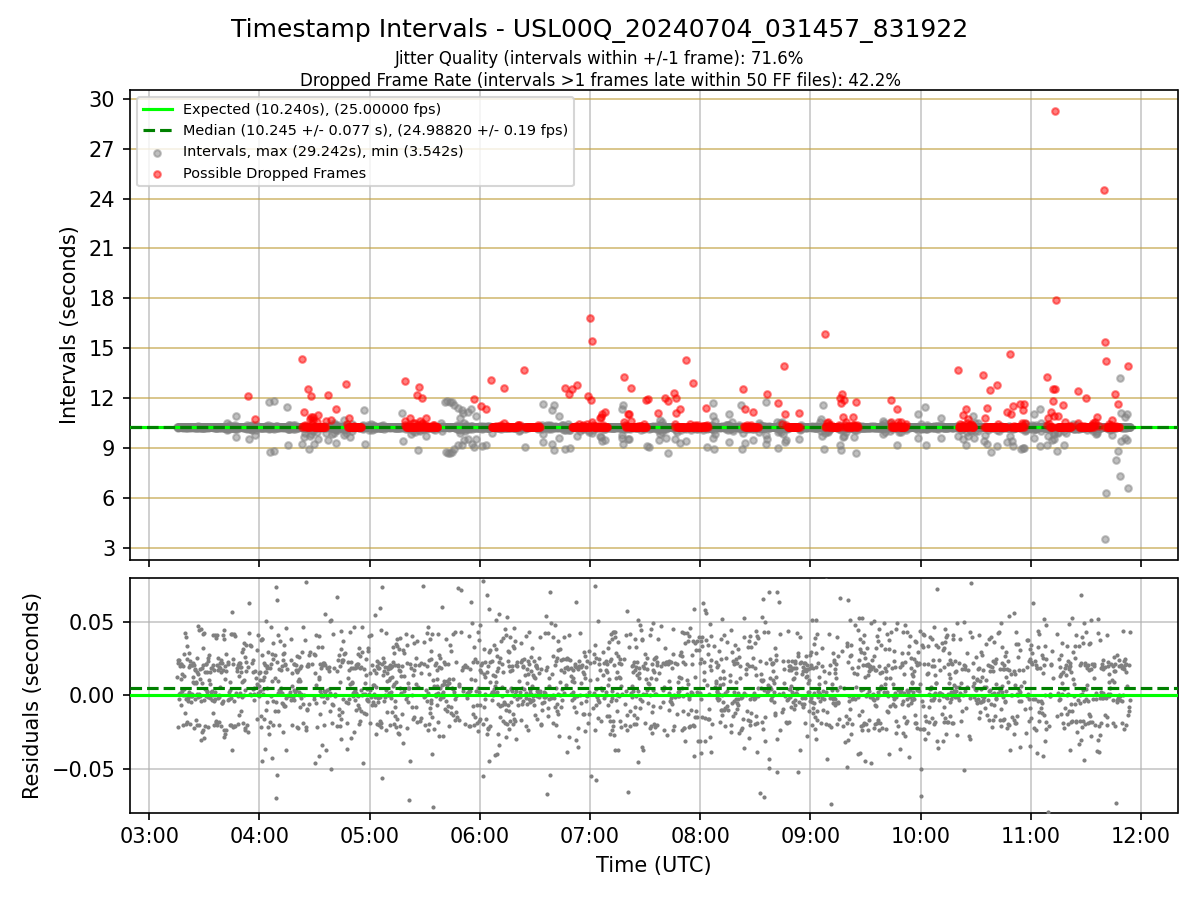Click the −0.05 tick on the residuals axis
The width and height of the screenshot is (1200, 900).
84,769
